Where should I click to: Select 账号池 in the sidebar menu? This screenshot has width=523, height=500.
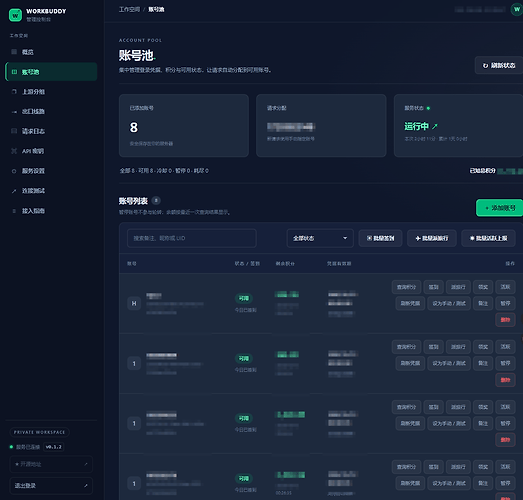(51, 72)
